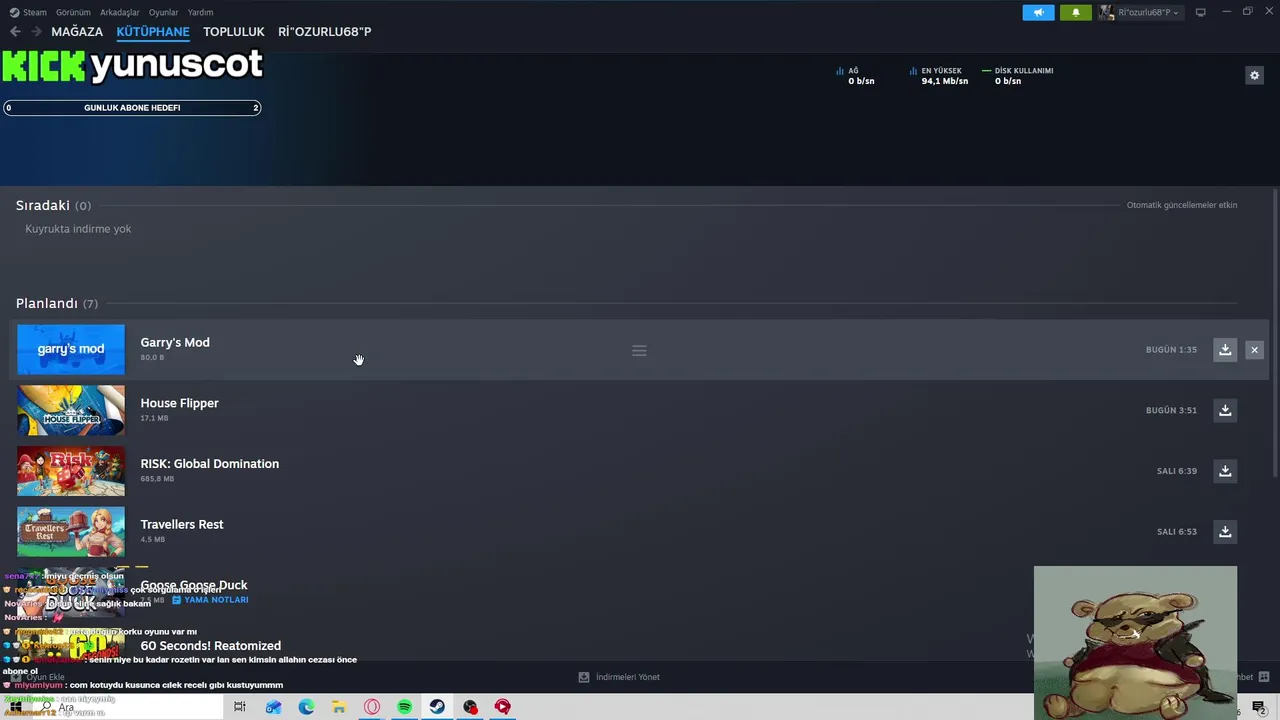Image resolution: width=1280 pixels, height=720 pixels.
Task: Go forward with the right arrow
Action: click(36, 32)
